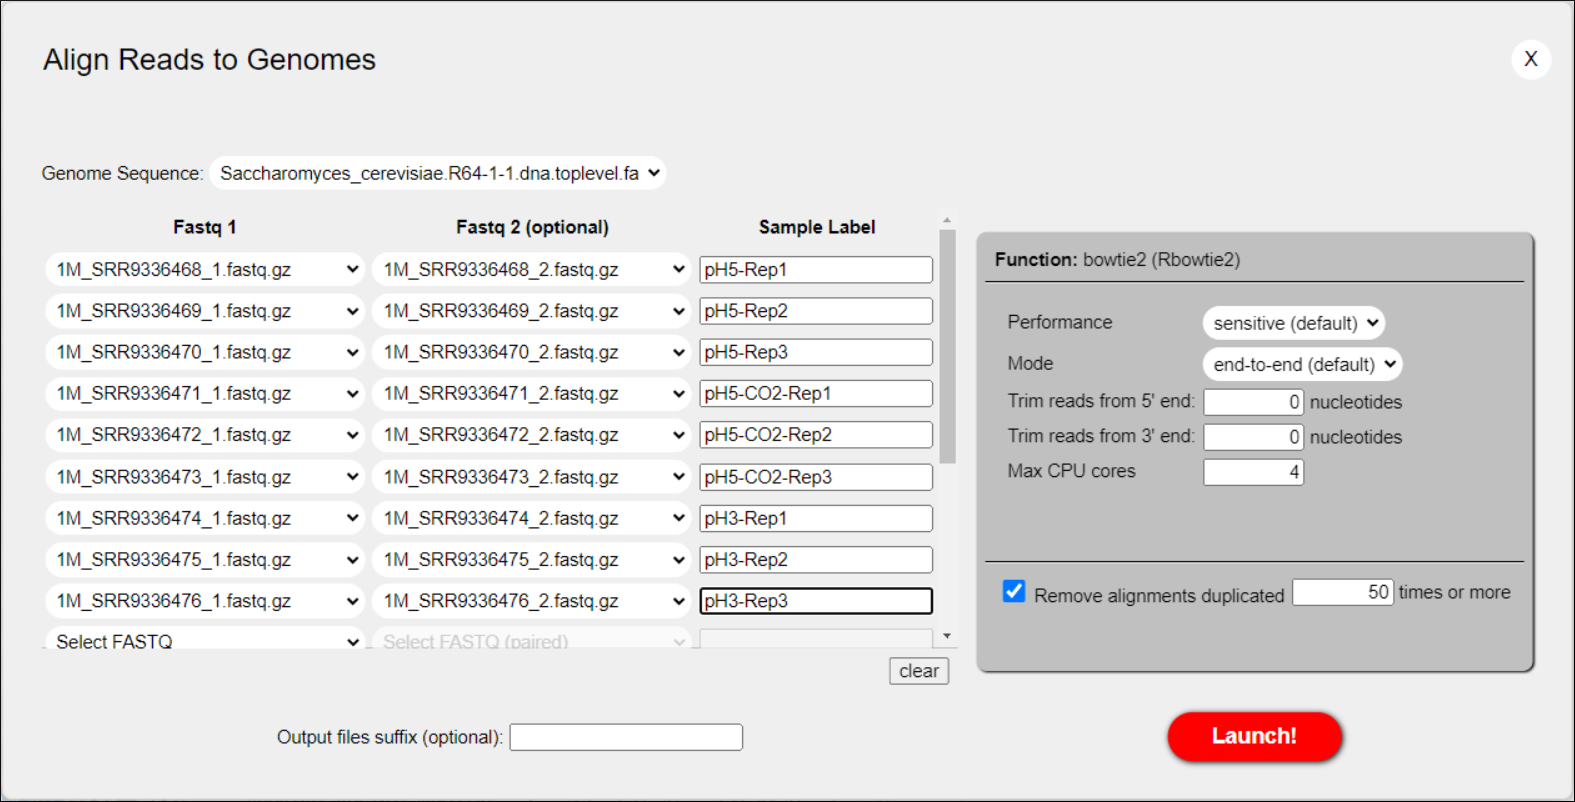The image size is (1575, 802).
Task: Edit the pH3-Rep1 sample label field
Action: click(816, 518)
